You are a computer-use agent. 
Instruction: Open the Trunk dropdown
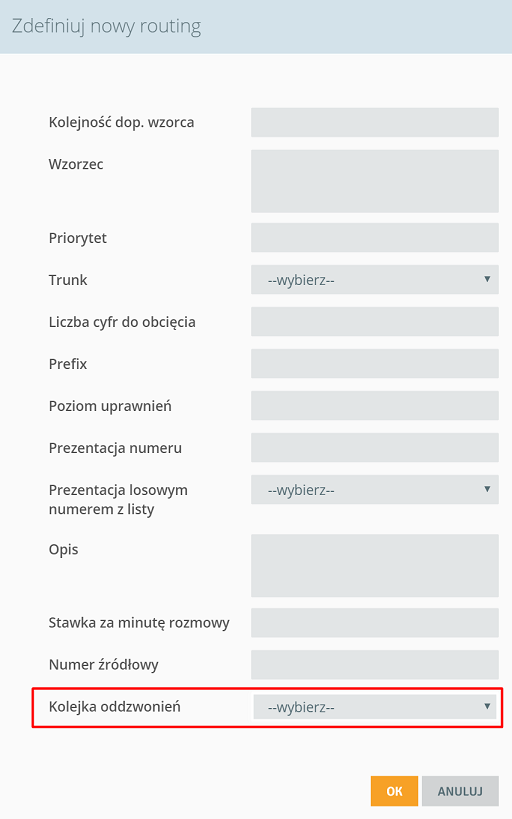click(375, 279)
